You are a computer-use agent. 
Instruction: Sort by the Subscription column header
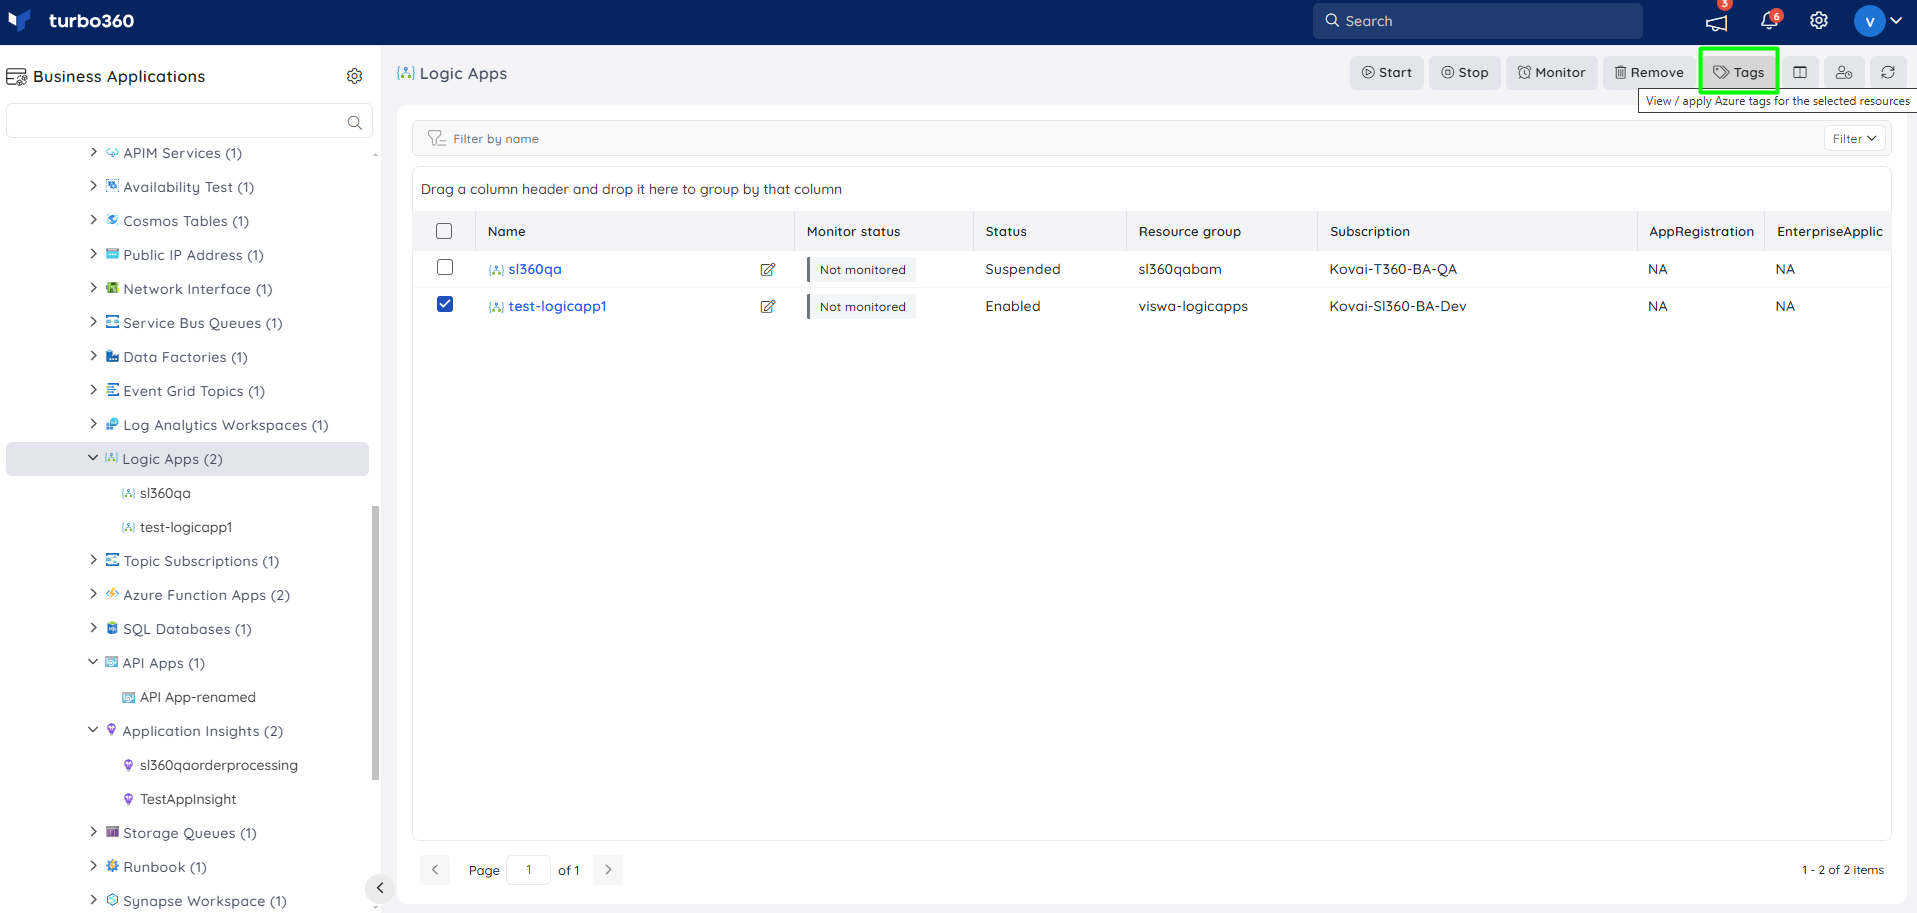pyautogui.click(x=1370, y=231)
